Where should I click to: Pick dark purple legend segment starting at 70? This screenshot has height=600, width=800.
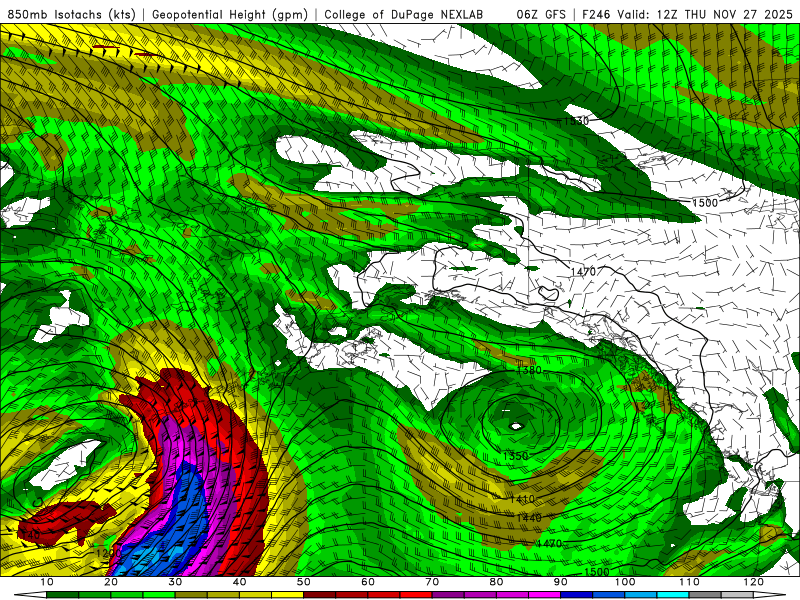[448, 595]
